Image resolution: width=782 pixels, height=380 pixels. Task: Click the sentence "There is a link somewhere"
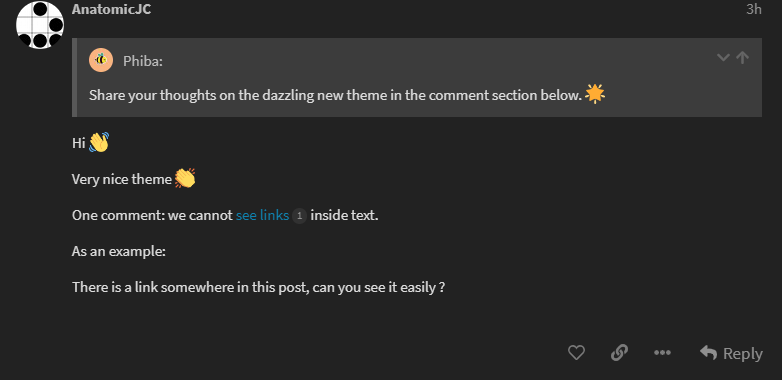(258, 287)
